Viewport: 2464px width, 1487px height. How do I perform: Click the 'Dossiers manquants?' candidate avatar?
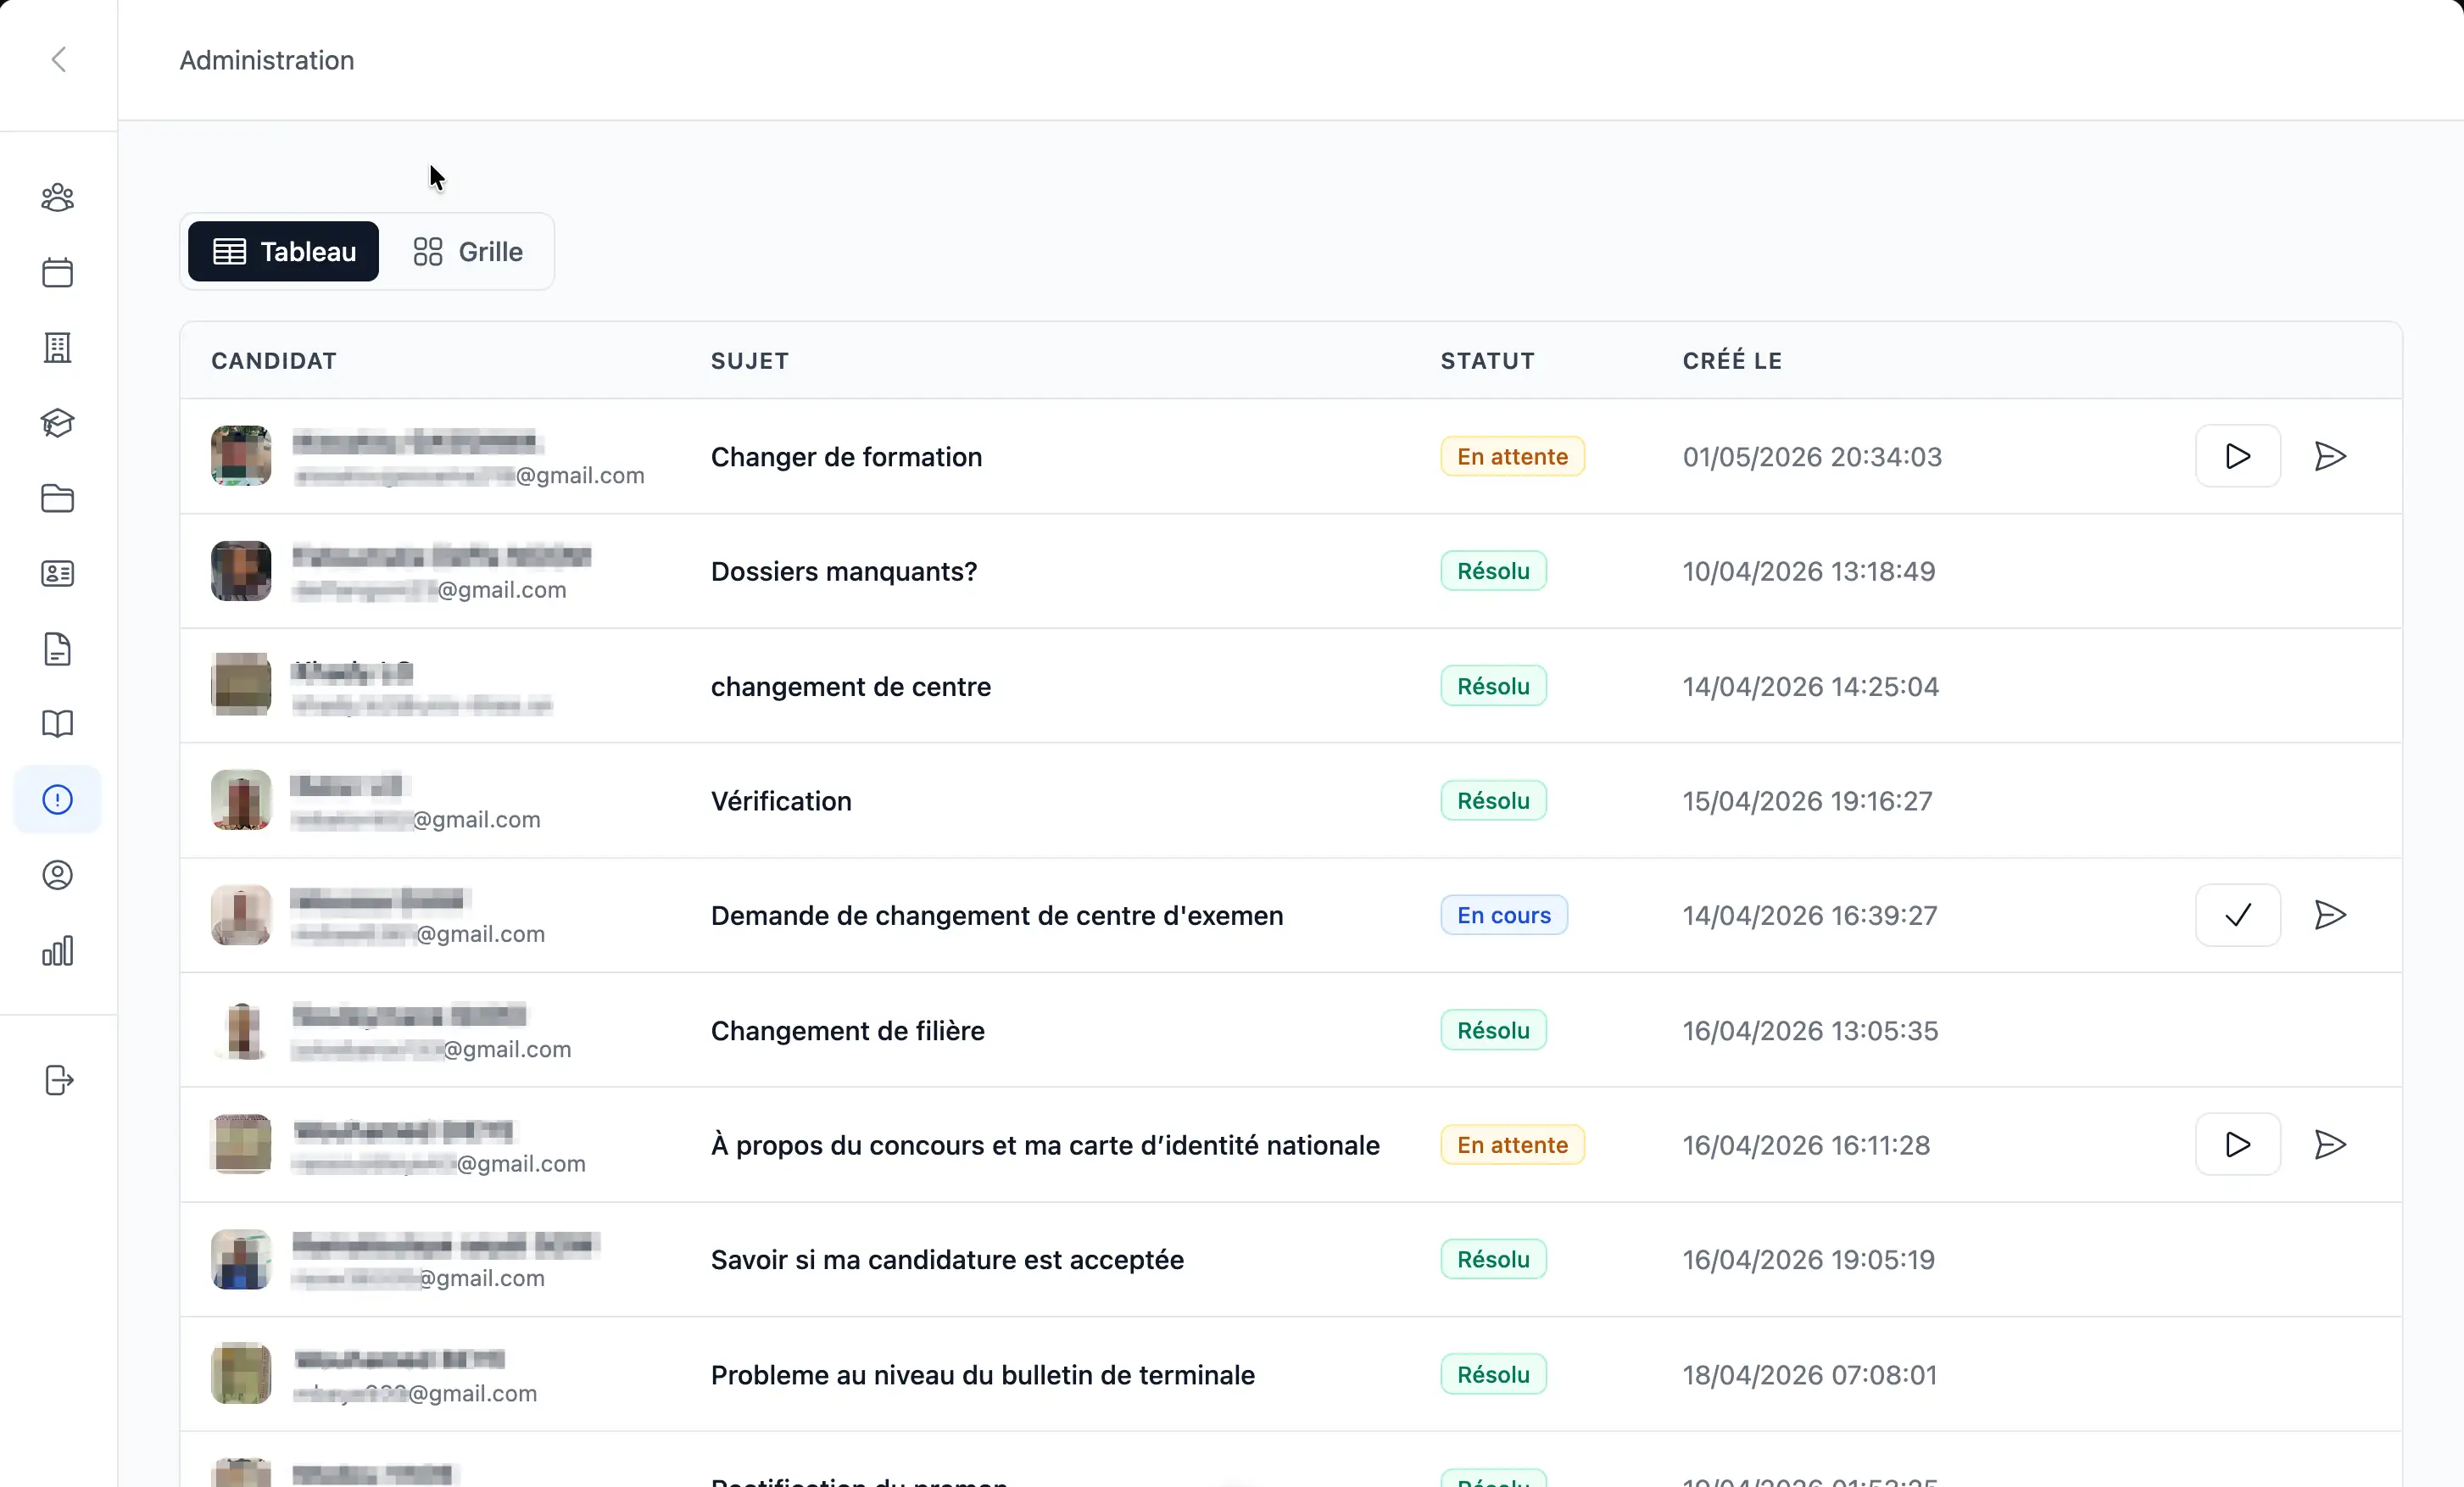(241, 571)
